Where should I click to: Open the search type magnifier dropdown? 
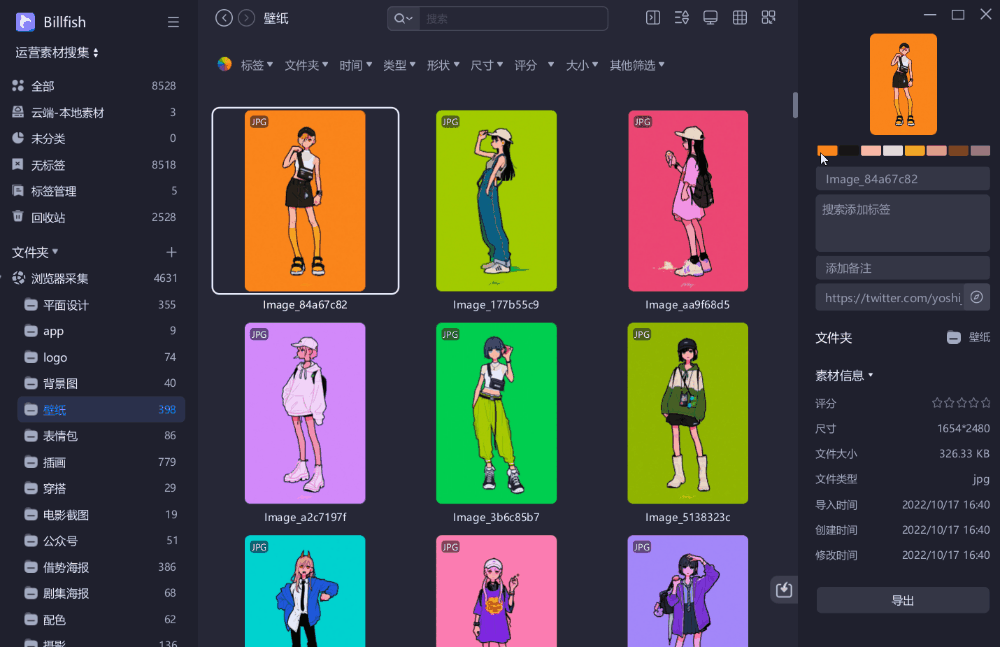(403, 19)
